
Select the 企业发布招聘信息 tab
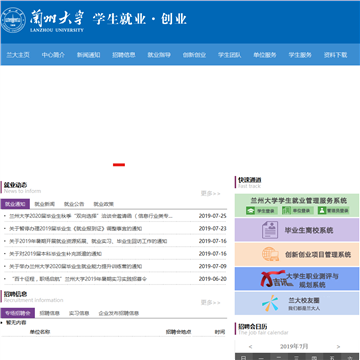tap(119, 313)
